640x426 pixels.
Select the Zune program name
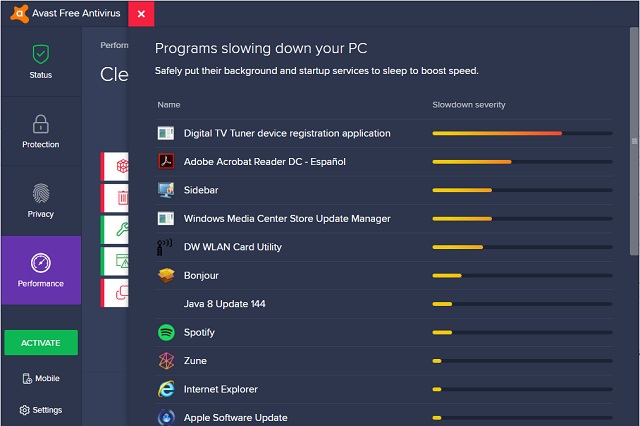click(195, 361)
